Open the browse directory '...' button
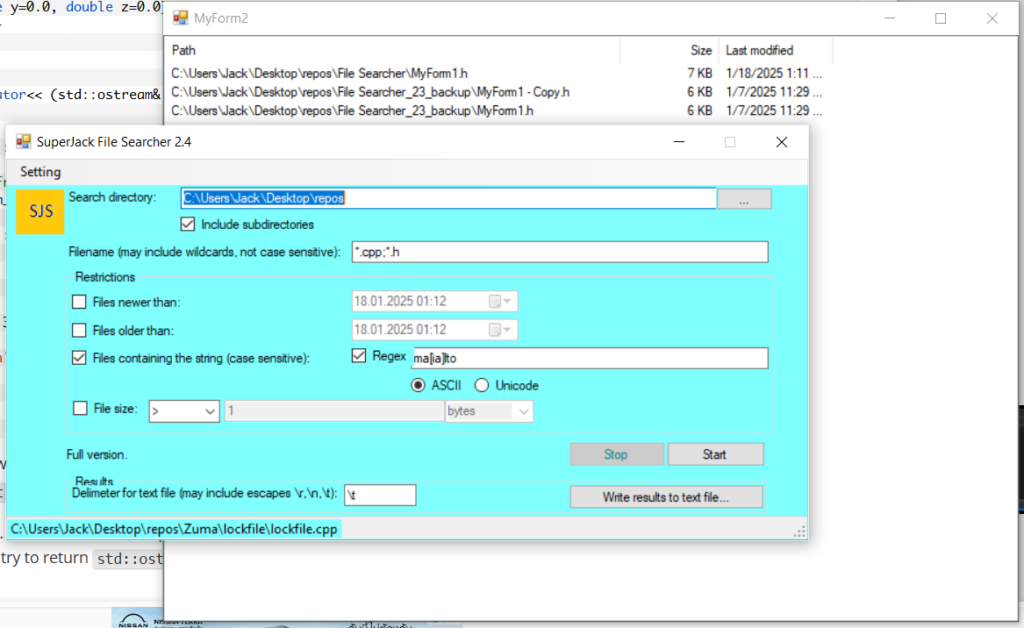The height and width of the screenshot is (628, 1024). 744,199
